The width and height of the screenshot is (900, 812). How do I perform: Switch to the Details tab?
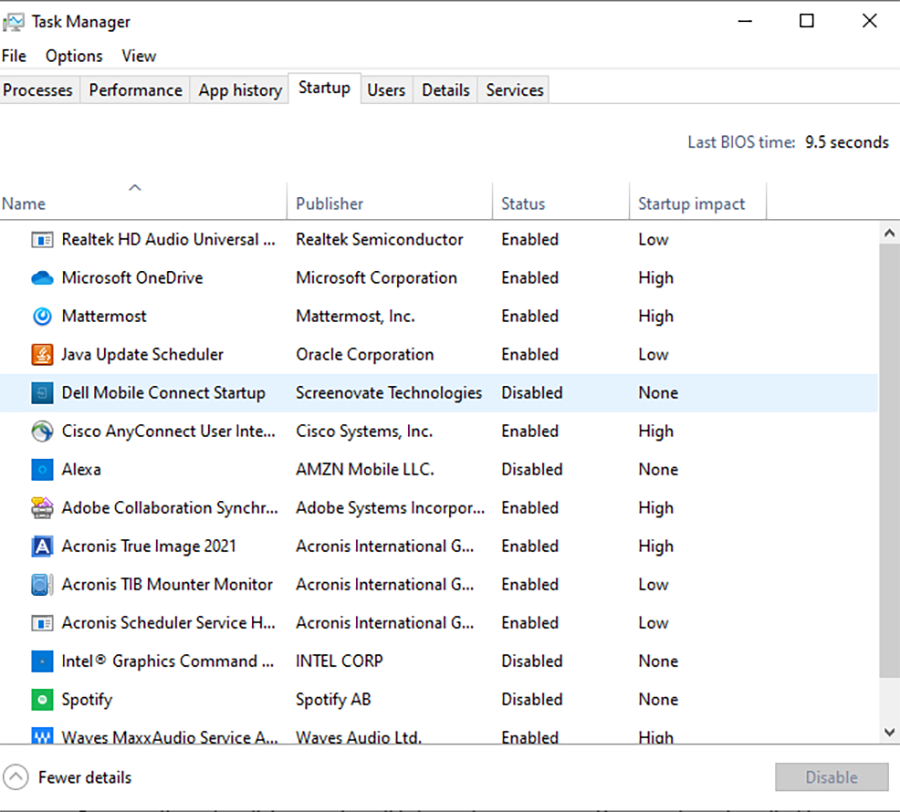click(x=445, y=90)
